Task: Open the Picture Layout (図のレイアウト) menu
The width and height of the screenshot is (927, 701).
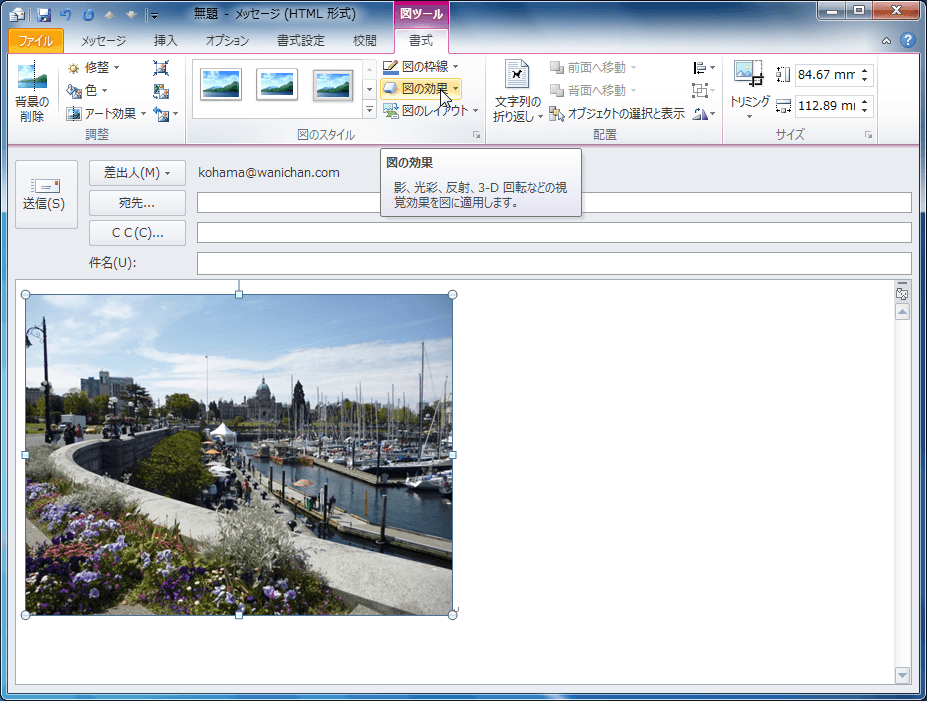Action: pos(430,111)
